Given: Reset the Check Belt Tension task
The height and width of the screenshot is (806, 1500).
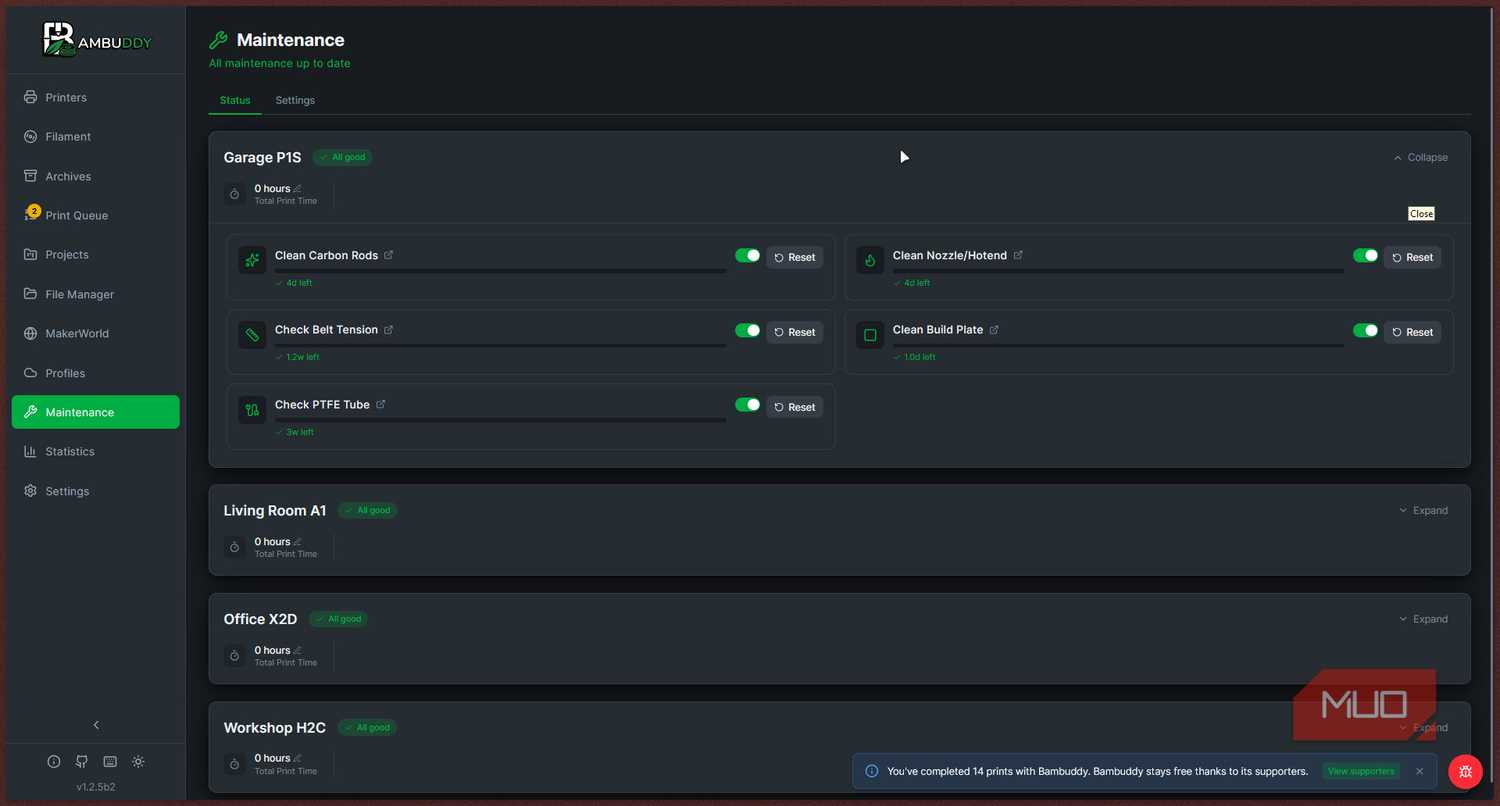Looking at the screenshot, I should [x=795, y=332].
